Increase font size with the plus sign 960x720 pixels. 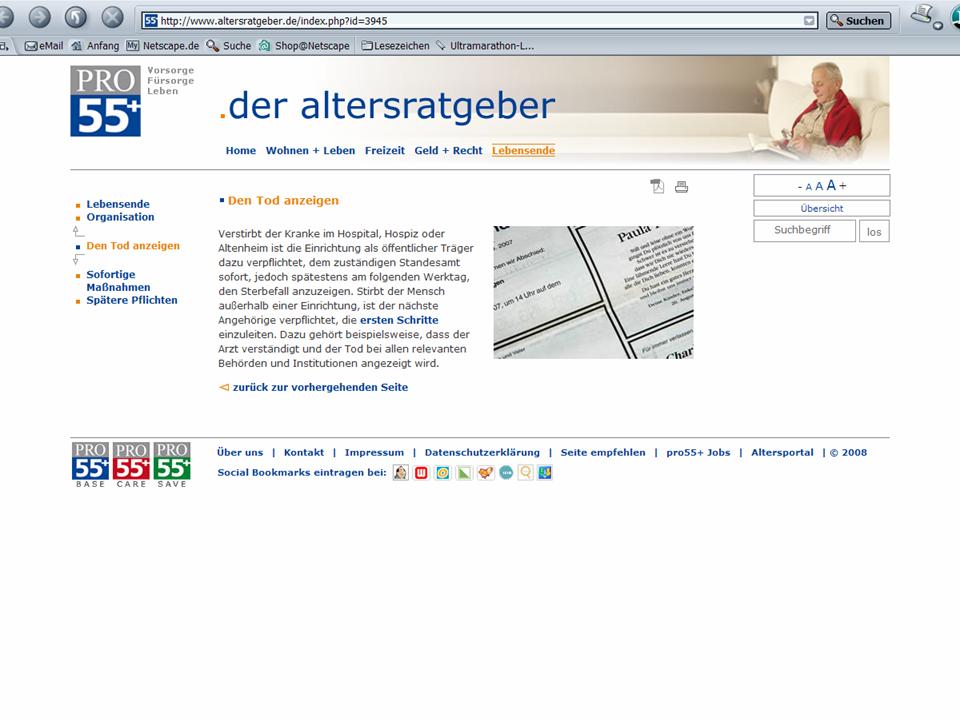843,186
